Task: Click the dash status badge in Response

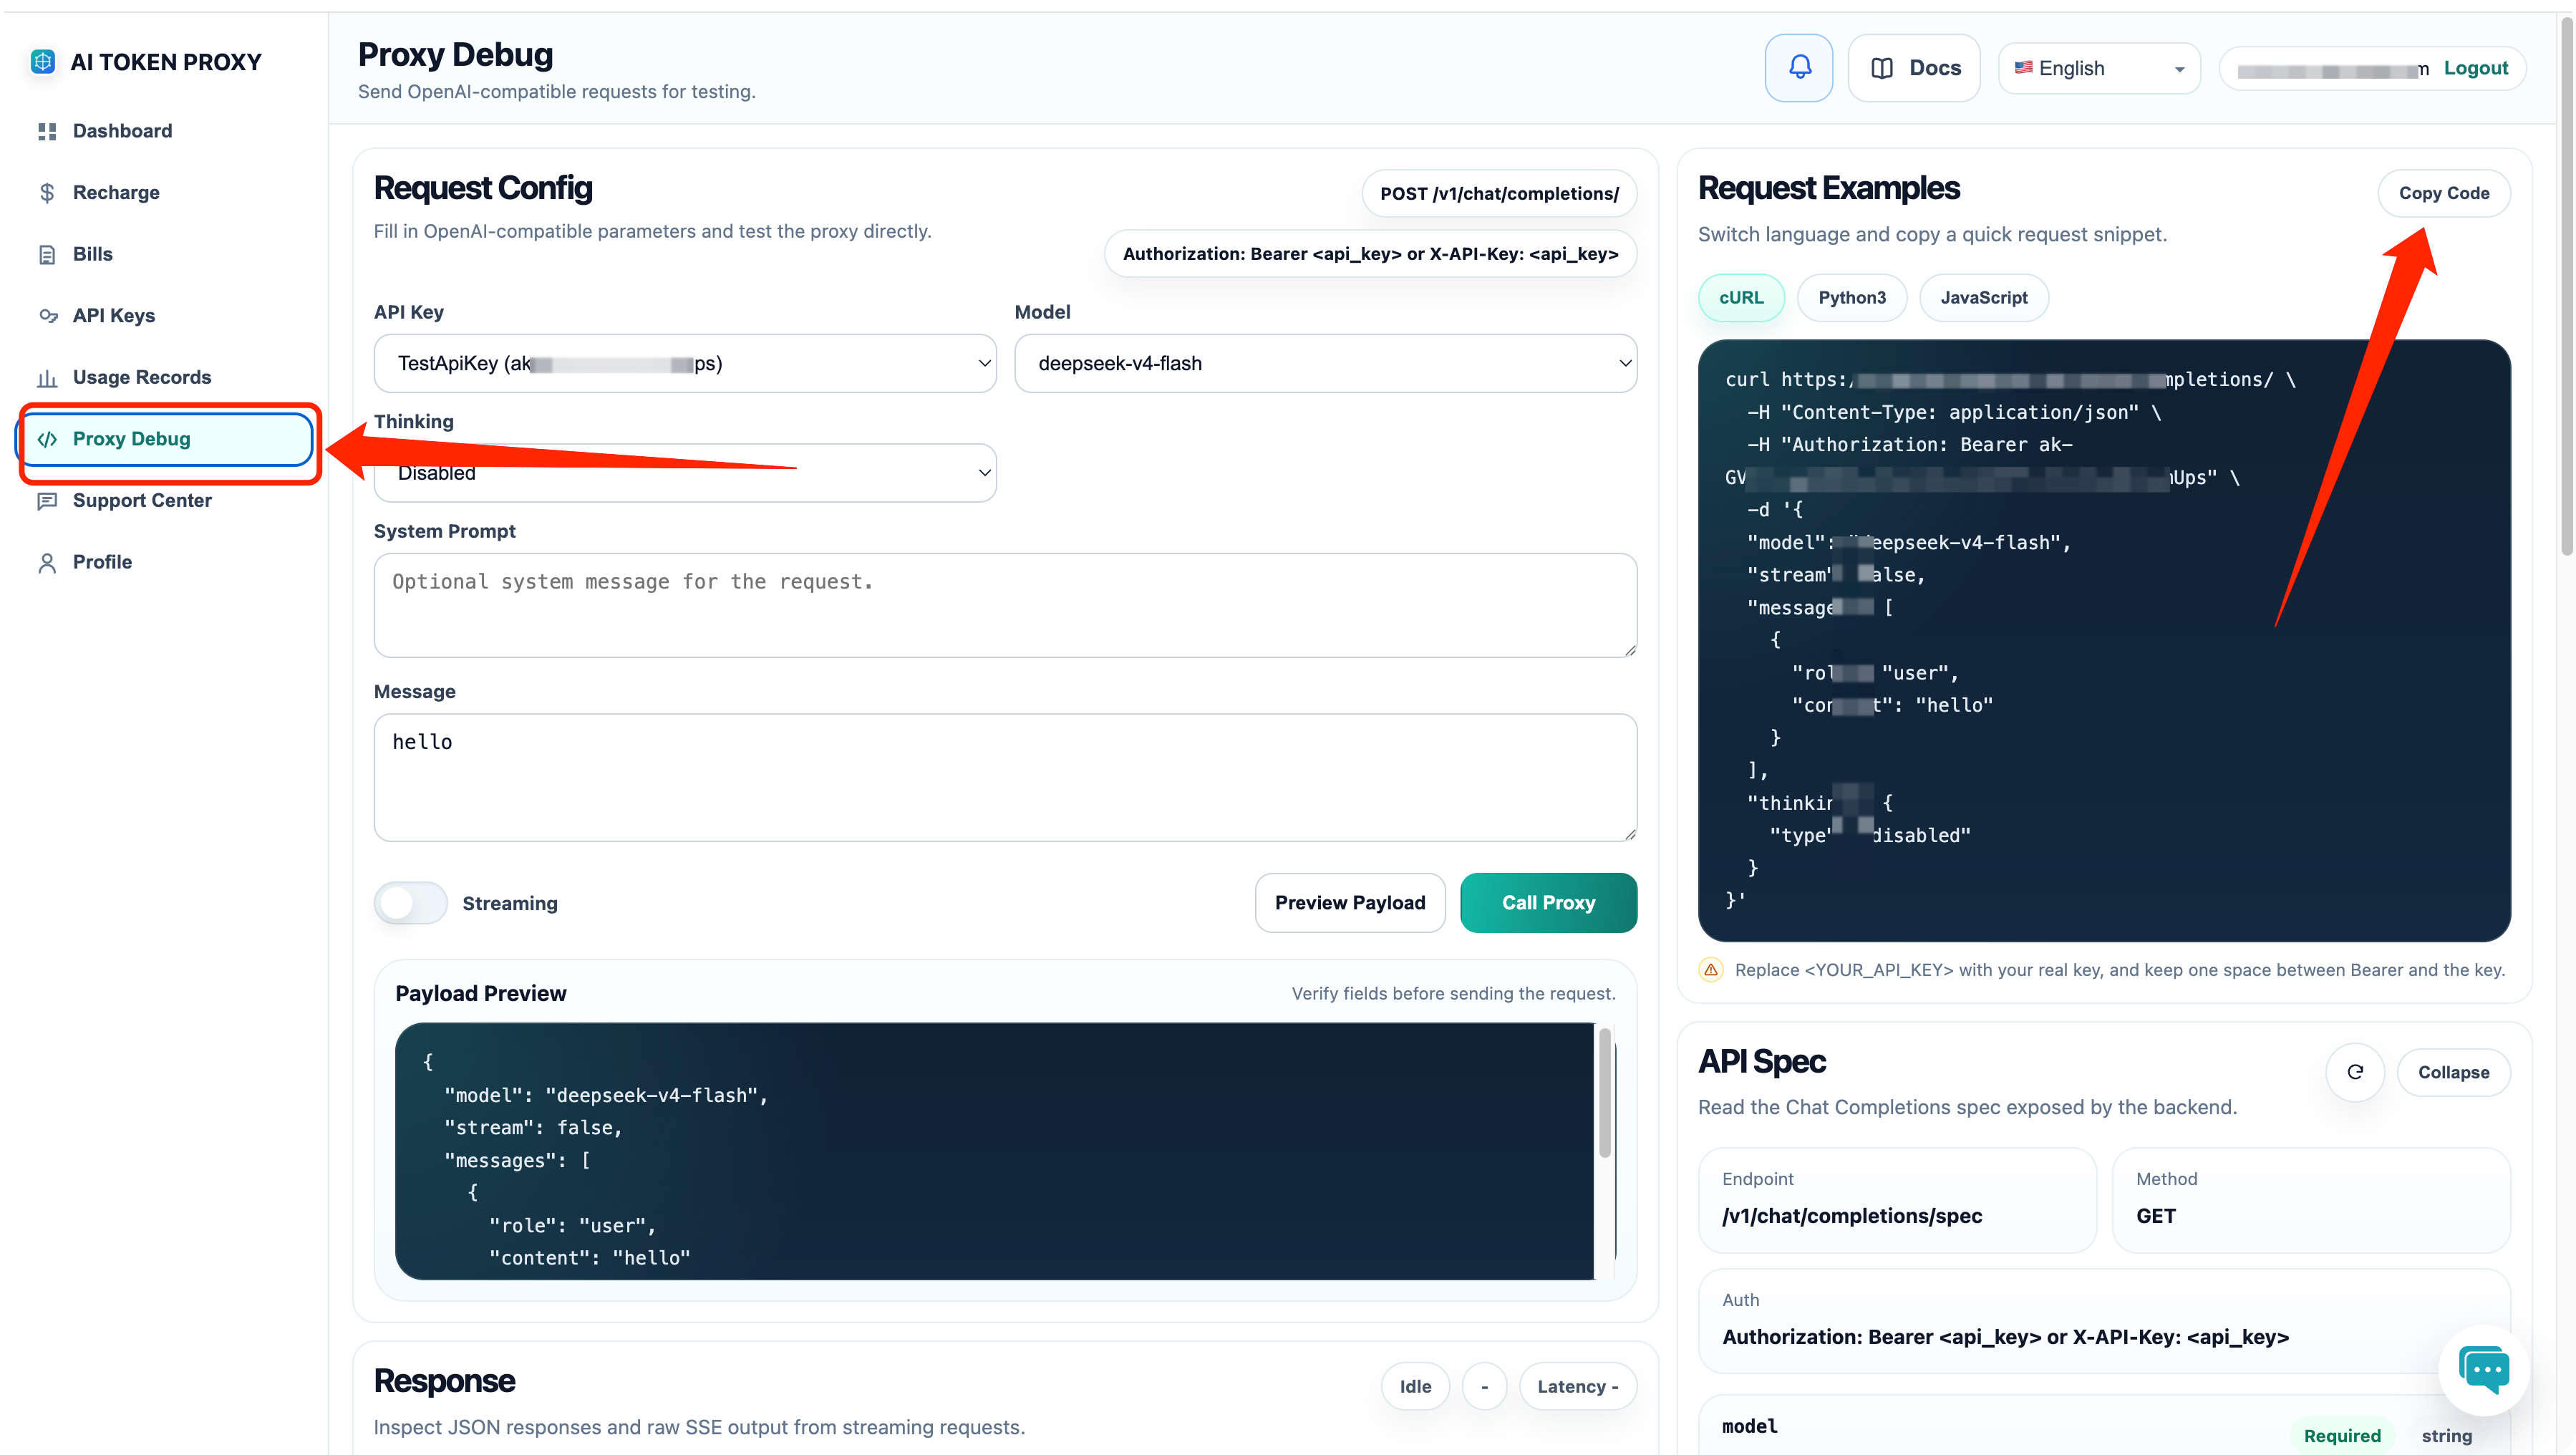Action: pos(1484,1386)
